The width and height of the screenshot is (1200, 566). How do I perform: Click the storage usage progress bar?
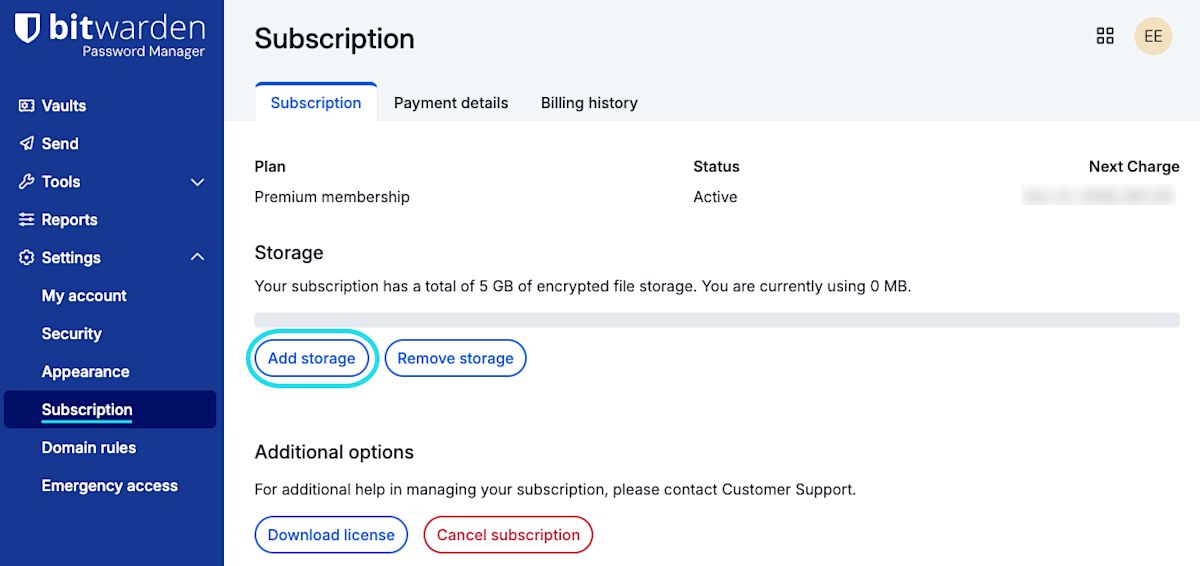tap(717, 320)
